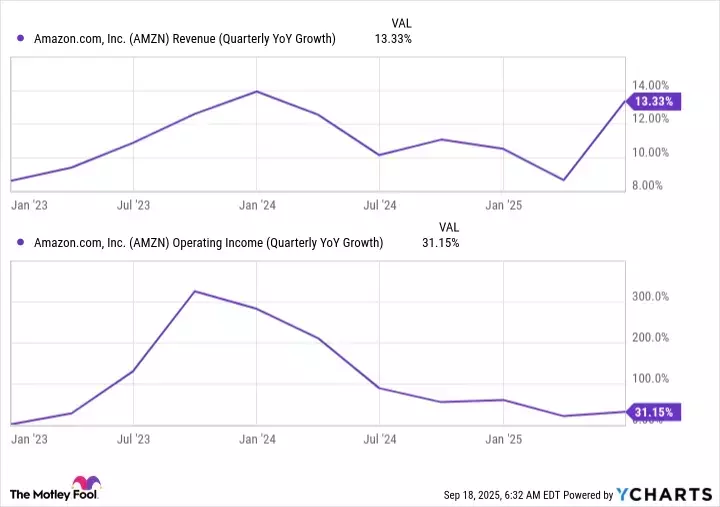Click the 300.0% operating income y-axis label
720x507 pixels.
click(x=650, y=297)
